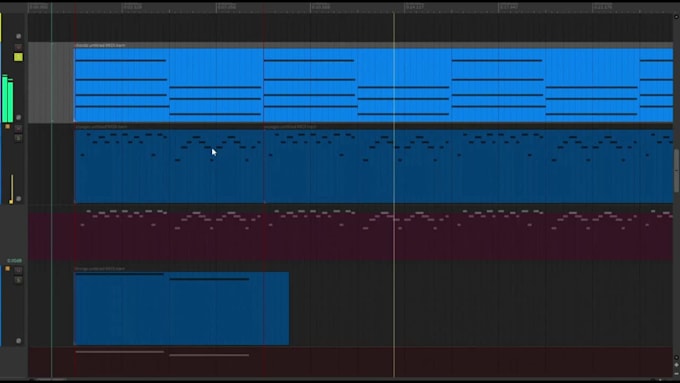The width and height of the screenshot is (680, 383).
Task: Click the green level meter of the light-blue track
Action: coord(7,98)
